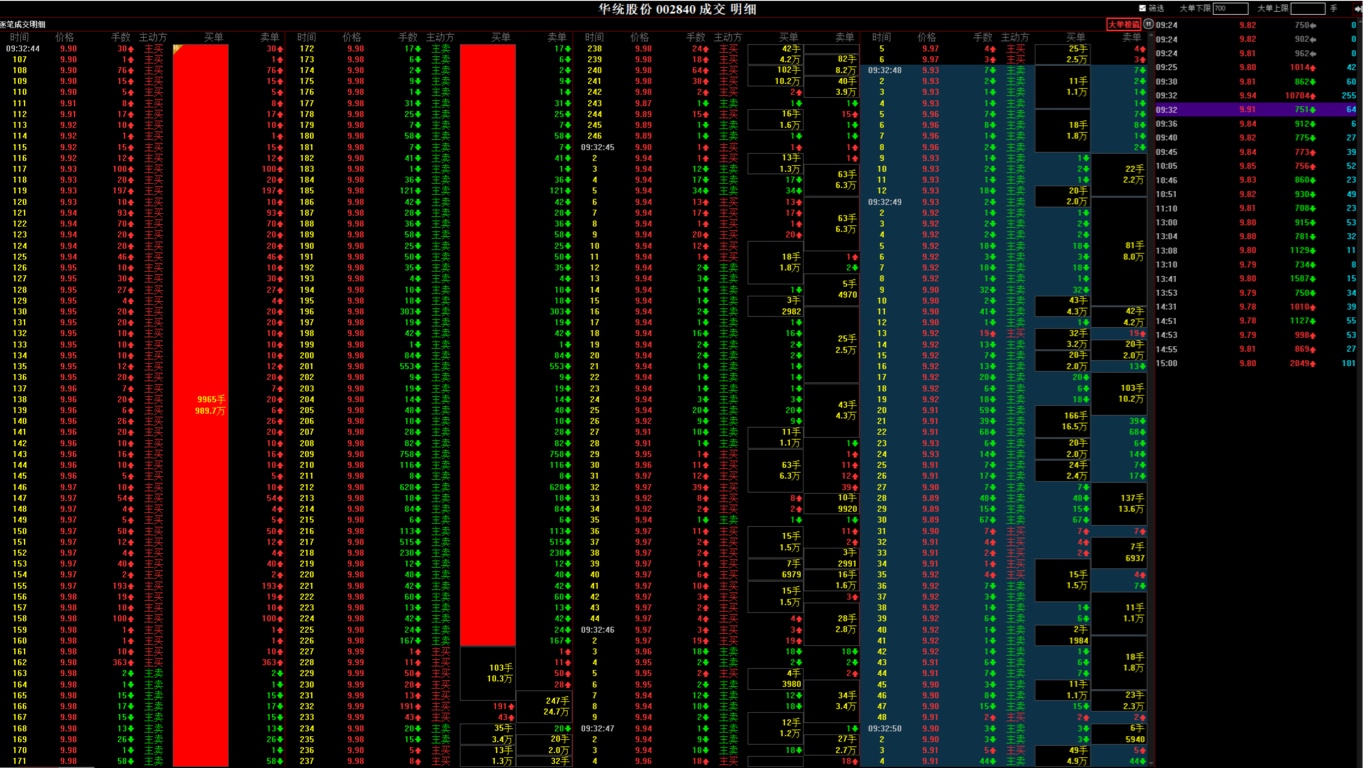The width and height of the screenshot is (1363, 768).
Task: Select trade row 119 with 197 lots
Action: (144, 190)
